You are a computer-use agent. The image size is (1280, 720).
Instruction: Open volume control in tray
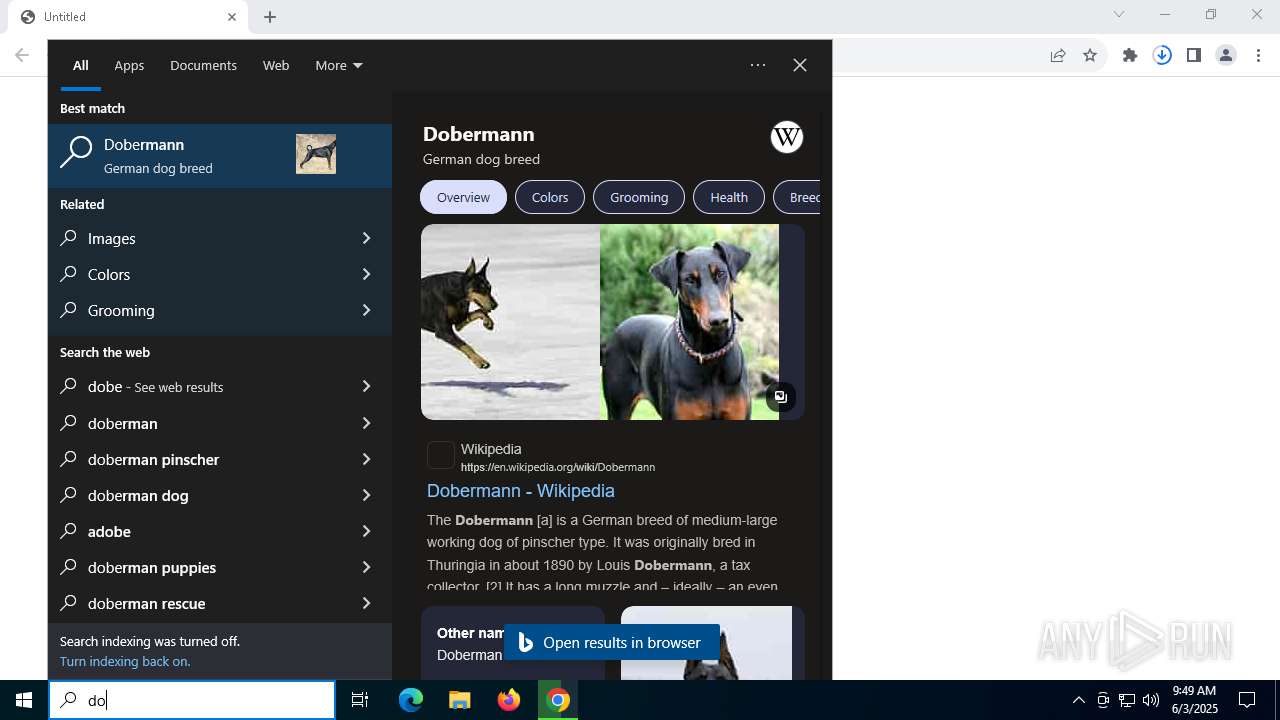[x=1151, y=700]
